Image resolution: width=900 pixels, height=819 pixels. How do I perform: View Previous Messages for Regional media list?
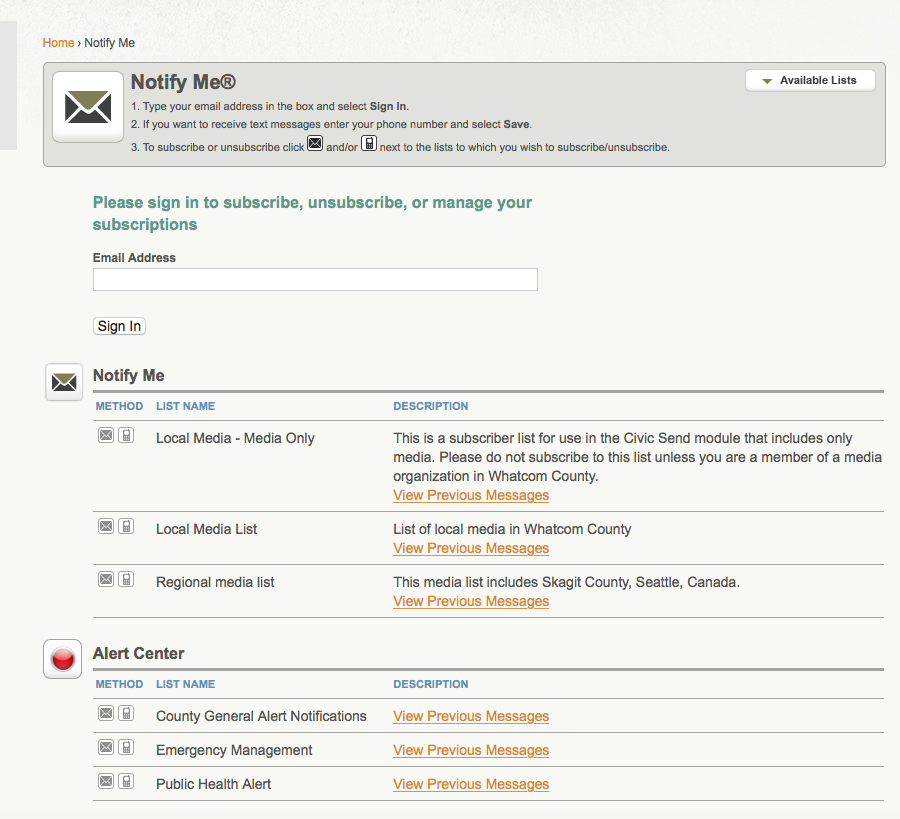471,601
